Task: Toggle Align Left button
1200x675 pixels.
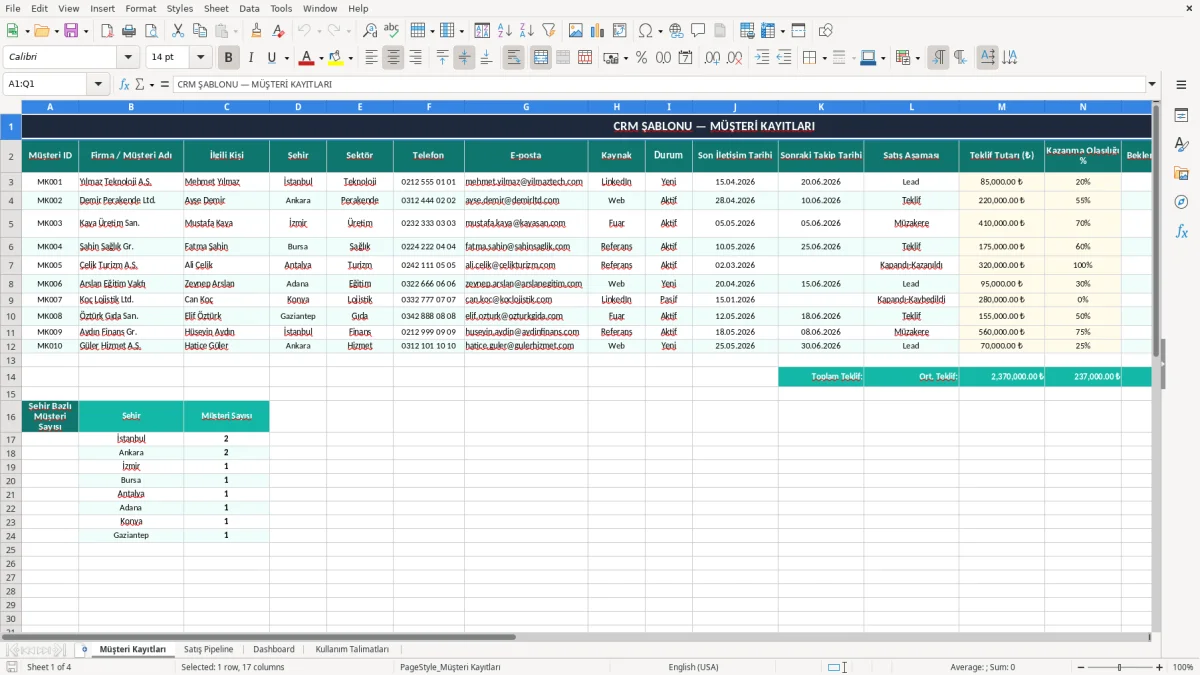Action: click(x=371, y=58)
